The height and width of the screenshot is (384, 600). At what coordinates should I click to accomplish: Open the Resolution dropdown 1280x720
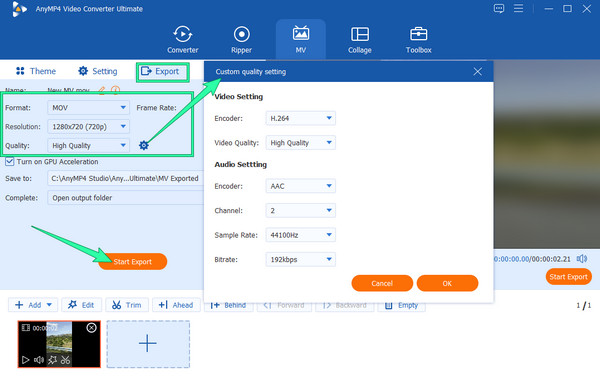click(88, 127)
